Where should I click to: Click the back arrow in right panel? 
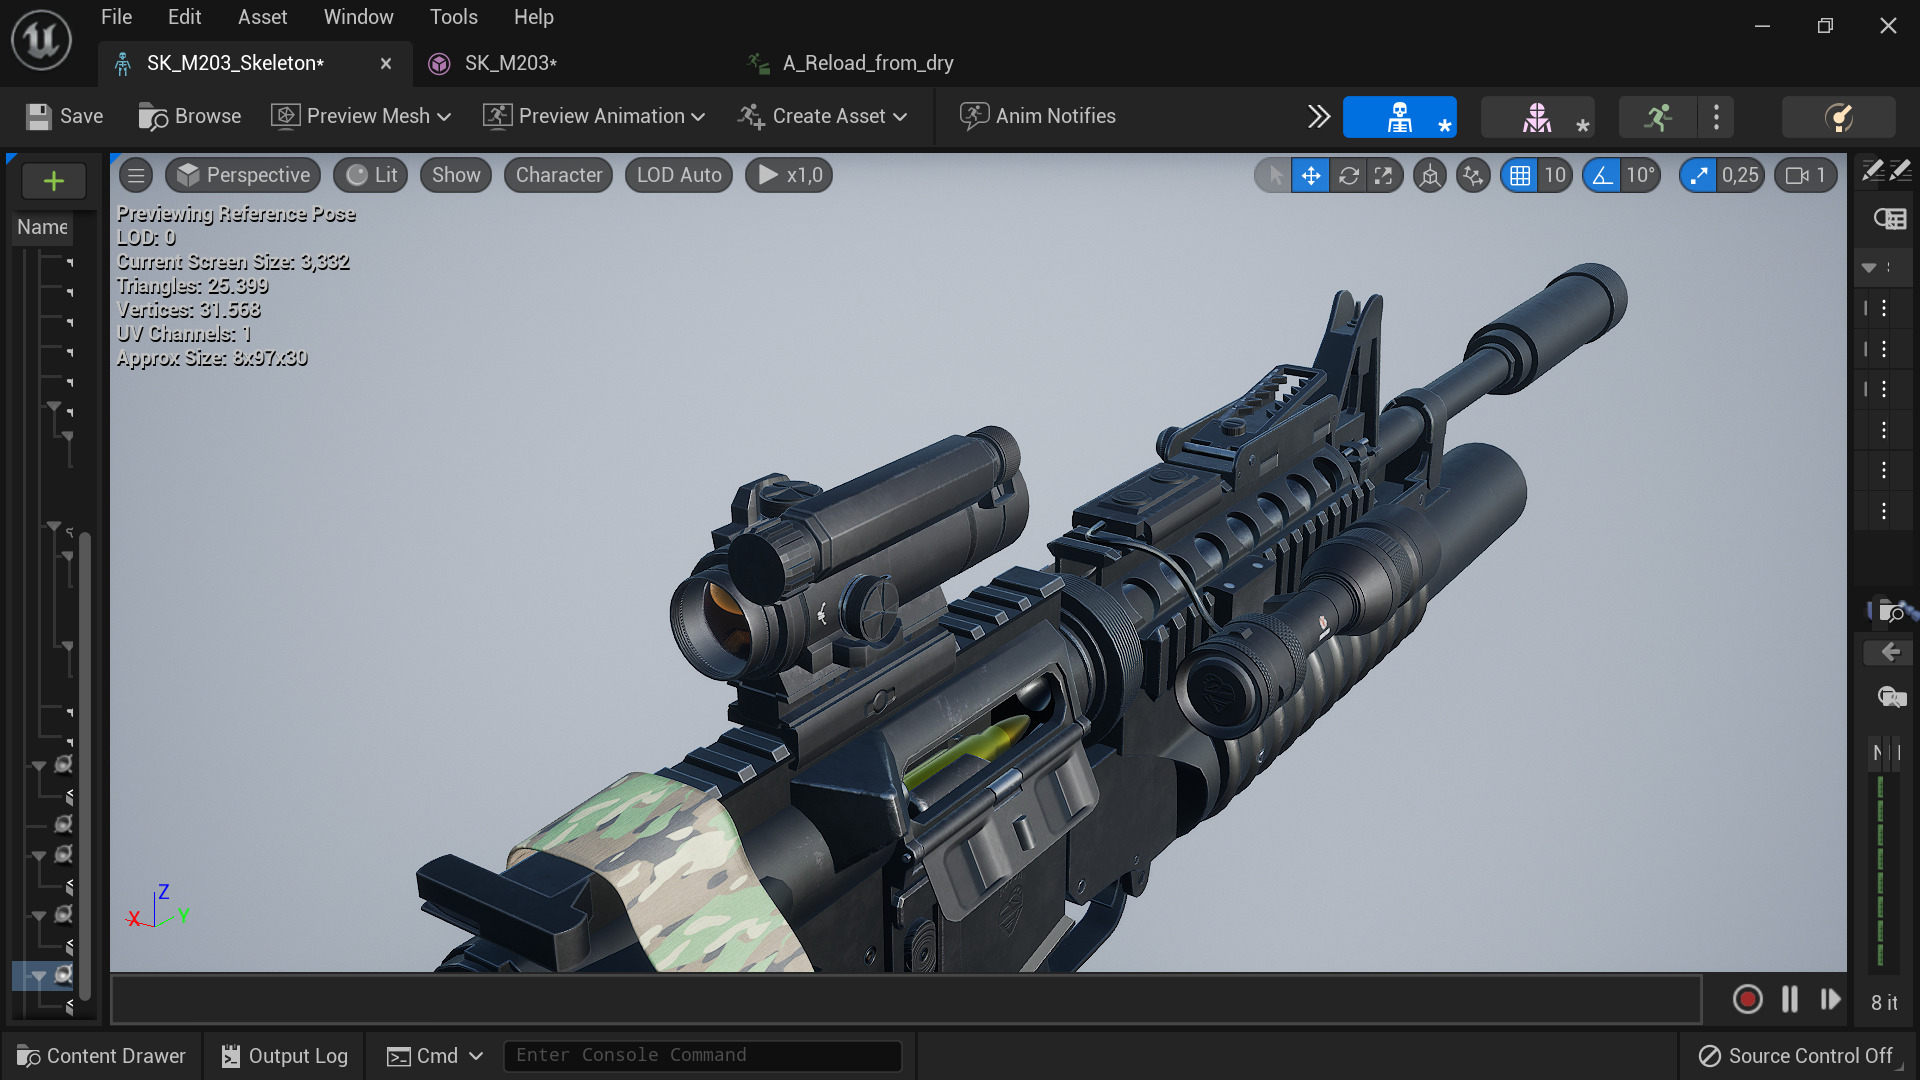point(1889,652)
